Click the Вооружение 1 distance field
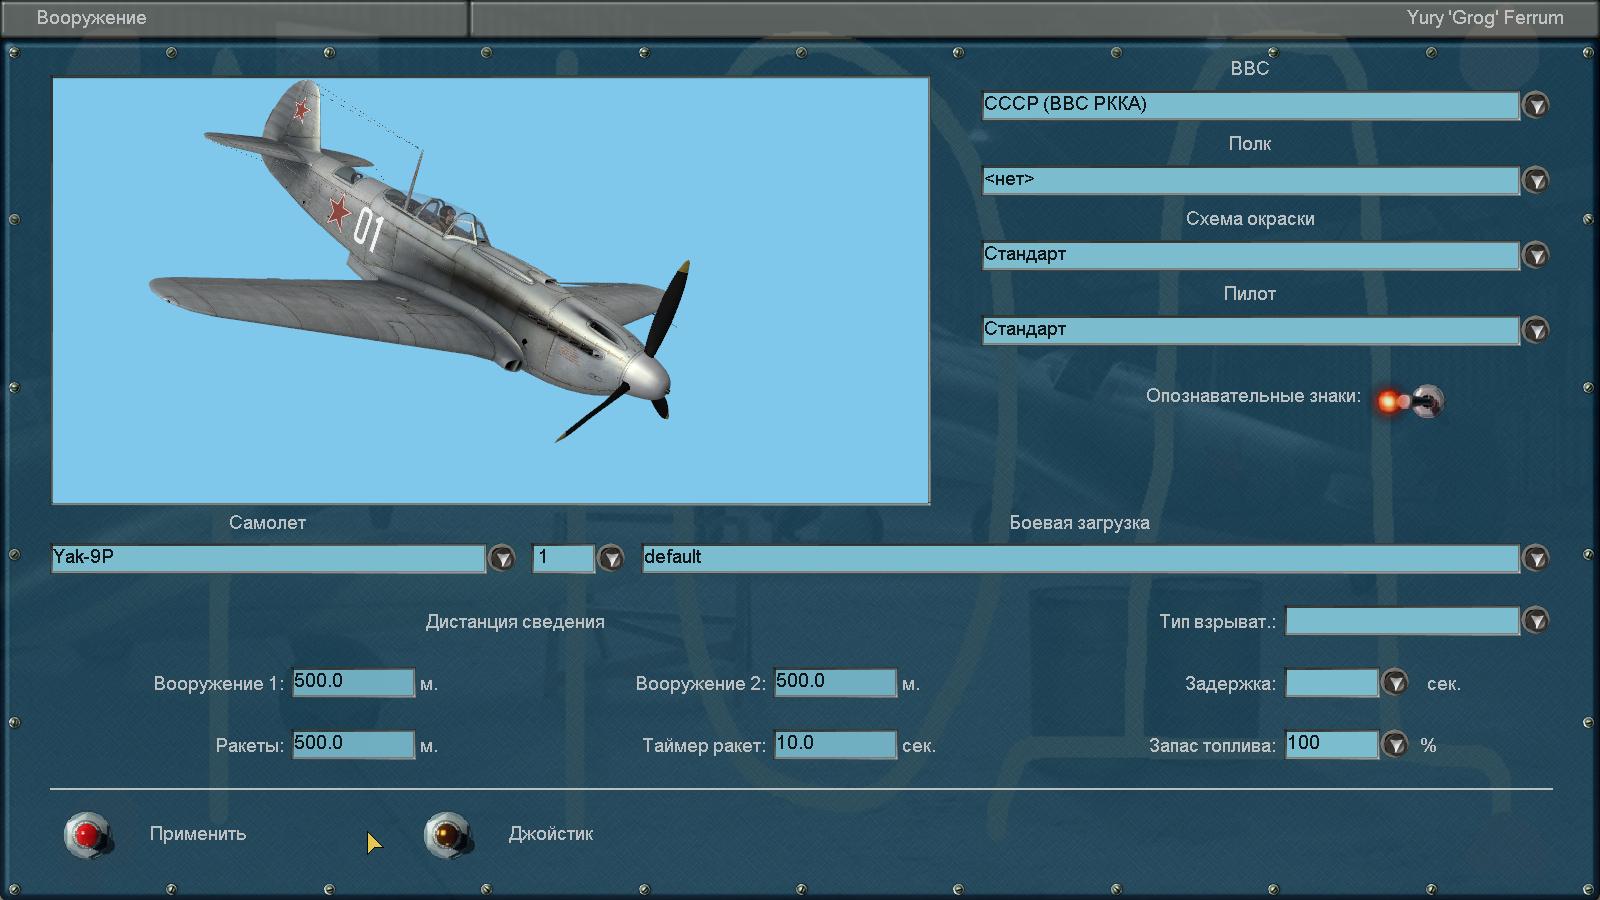 click(353, 682)
